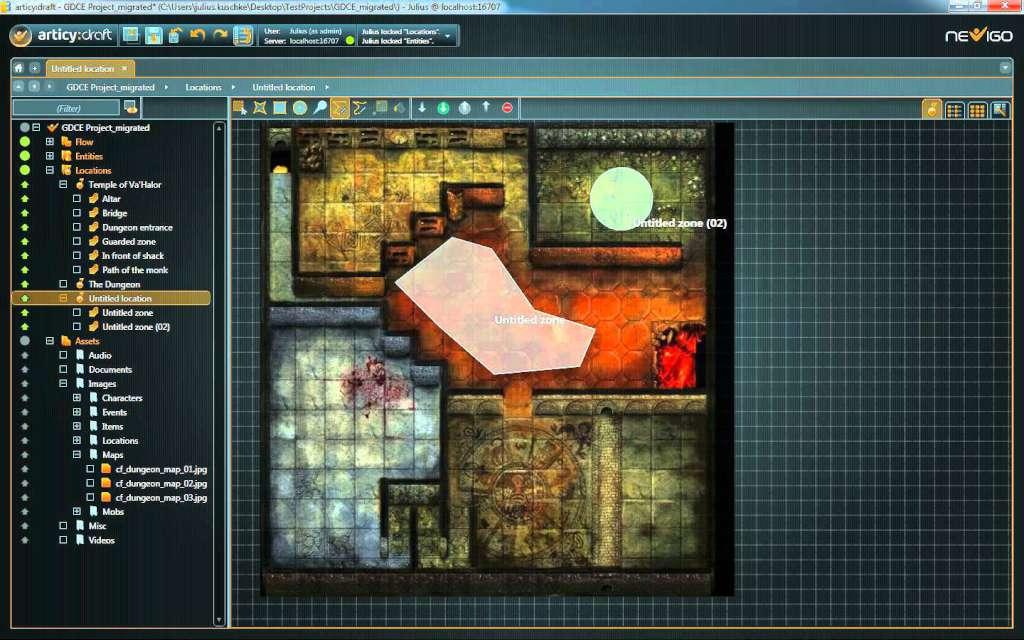Send selected object one layer down
1024x640 pixels.
(x=422, y=108)
